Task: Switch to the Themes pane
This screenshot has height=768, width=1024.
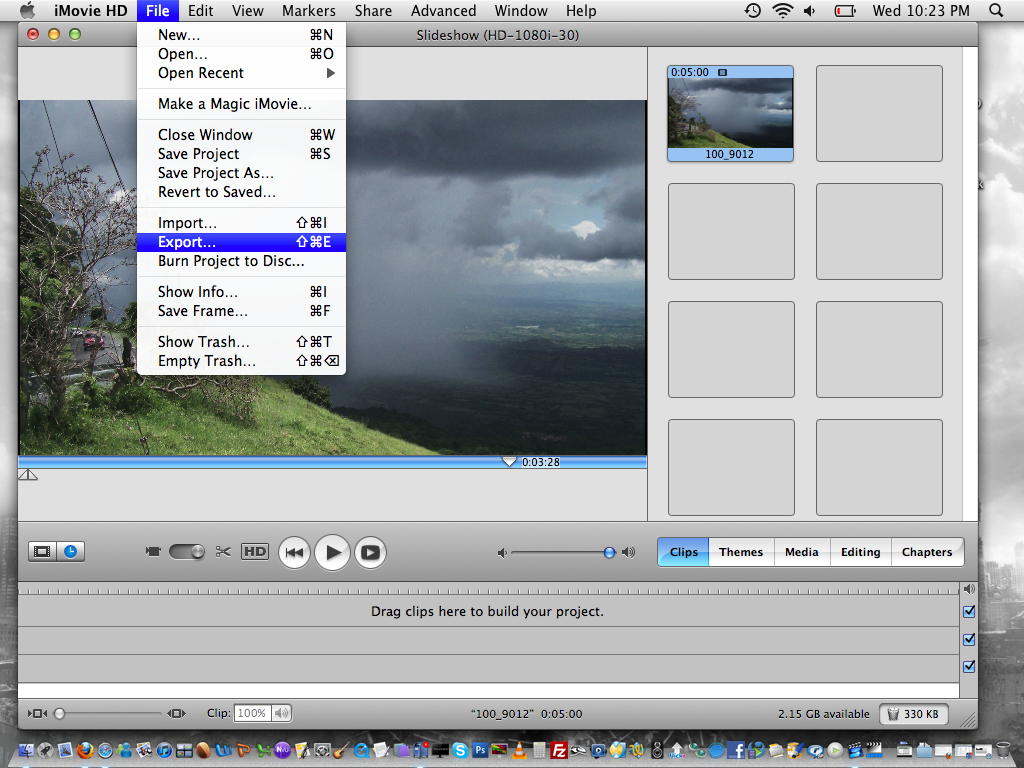Action: point(741,552)
